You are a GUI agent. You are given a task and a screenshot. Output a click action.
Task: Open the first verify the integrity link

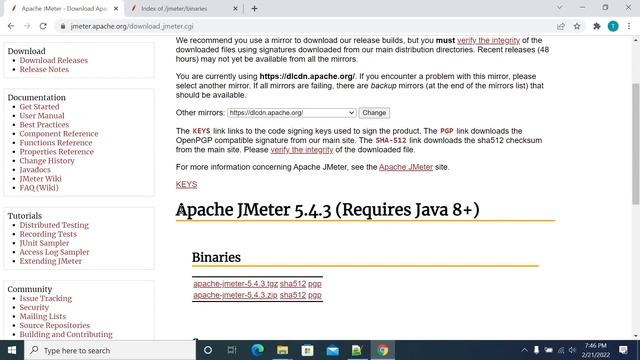pos(488,40)
